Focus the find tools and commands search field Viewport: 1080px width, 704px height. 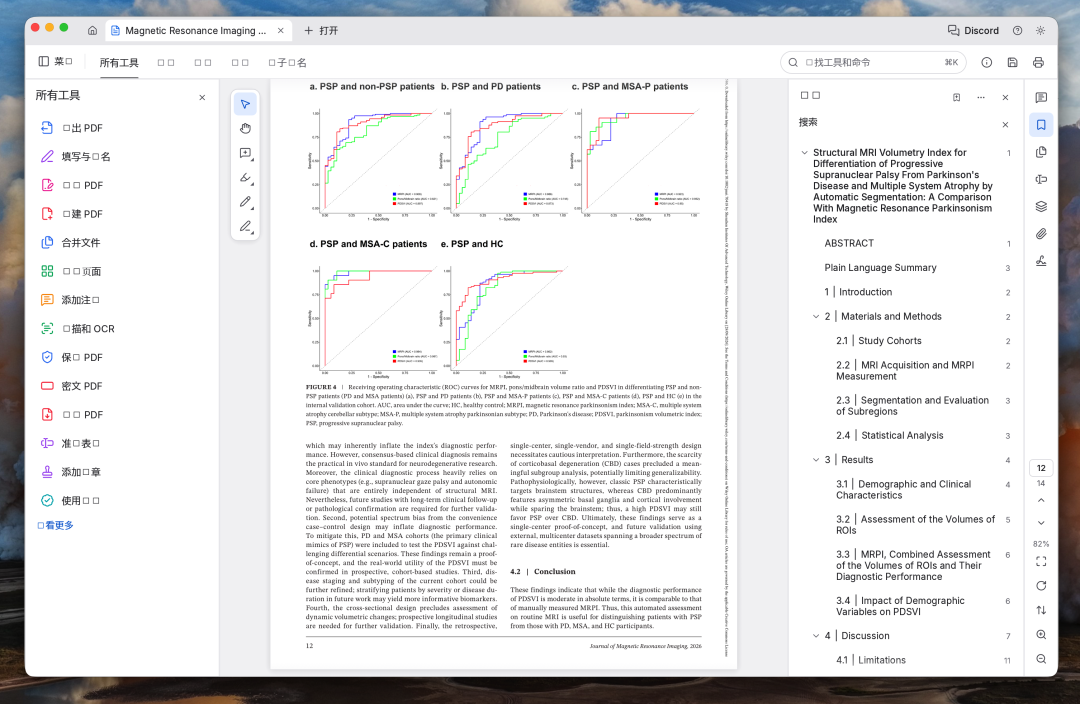(x=873, y=62)
